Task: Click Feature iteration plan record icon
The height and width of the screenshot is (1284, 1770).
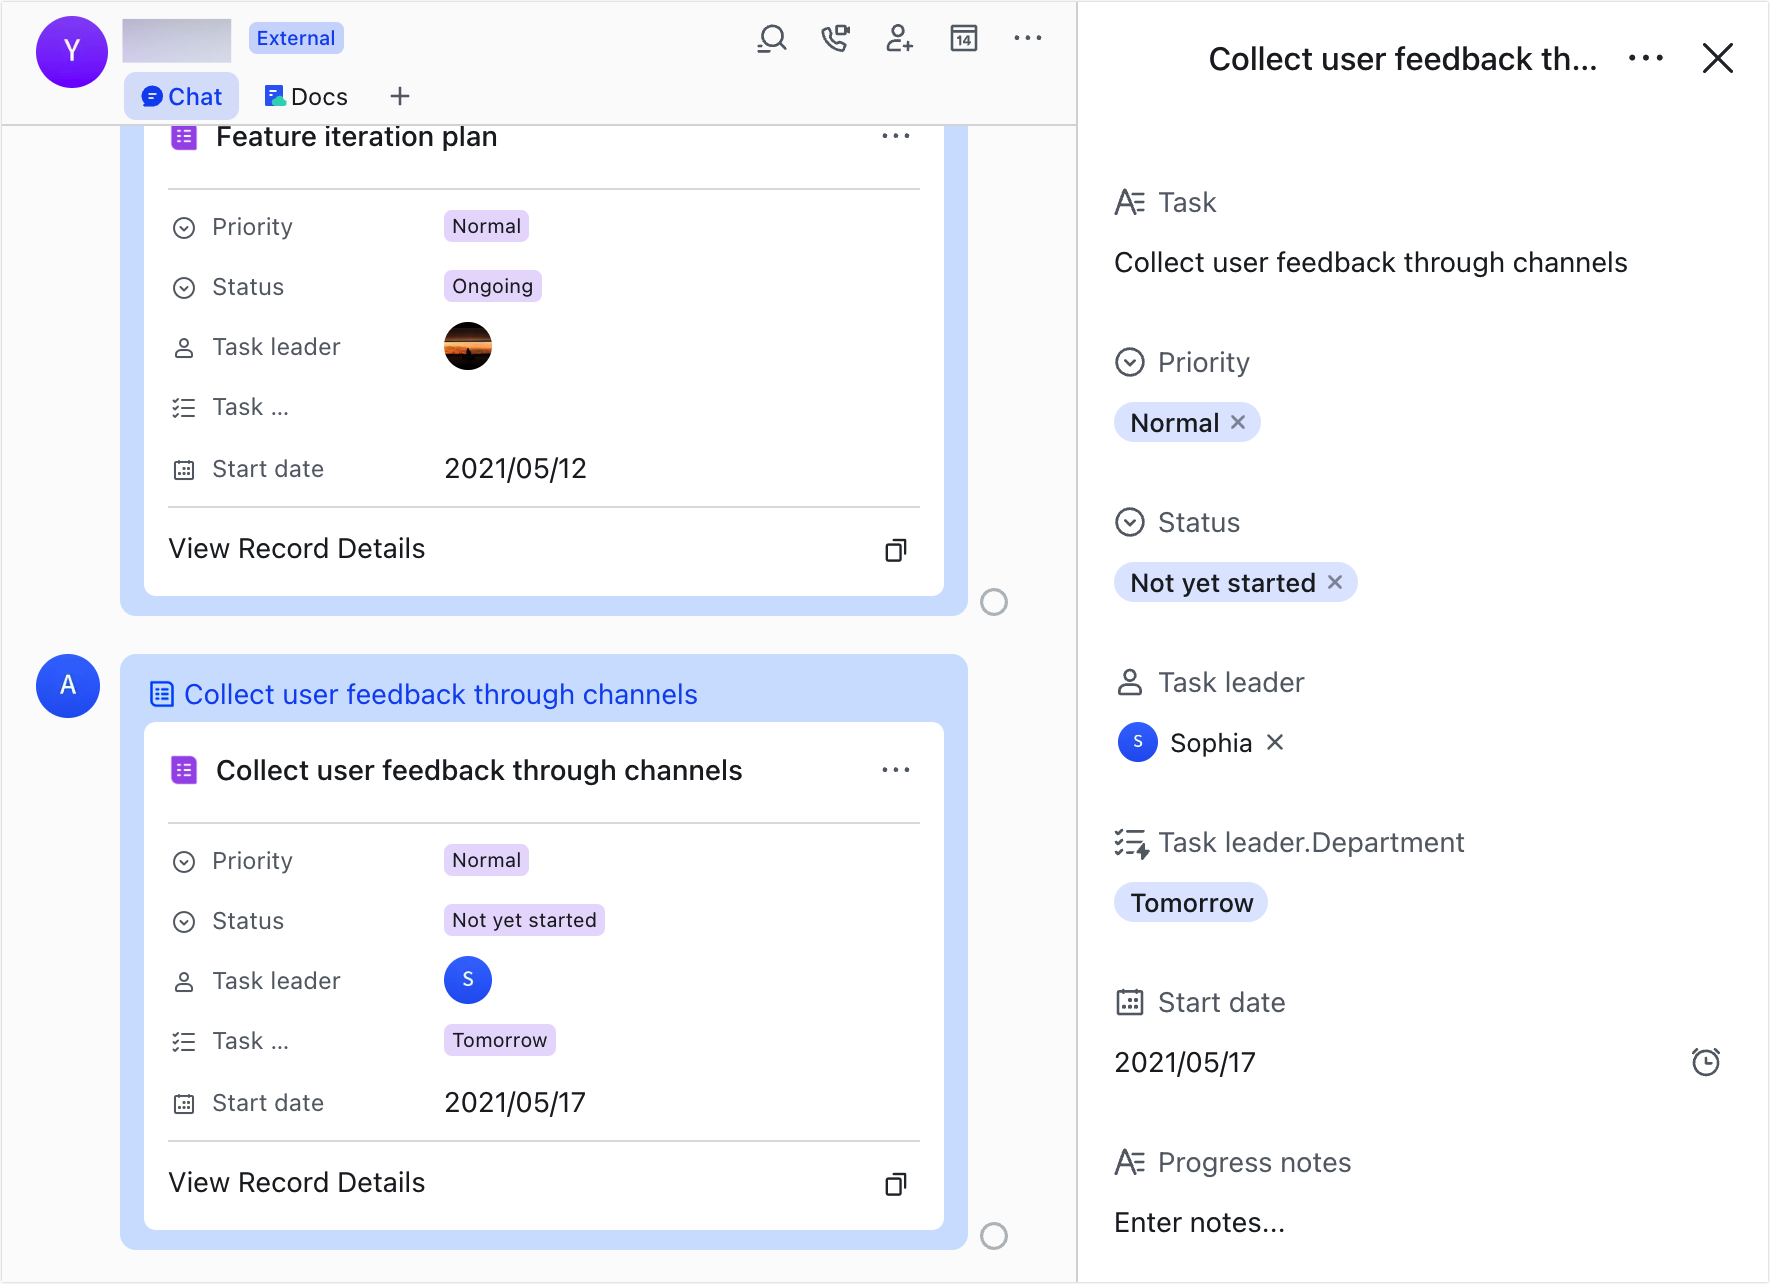Action: click(x=184, y=137)
